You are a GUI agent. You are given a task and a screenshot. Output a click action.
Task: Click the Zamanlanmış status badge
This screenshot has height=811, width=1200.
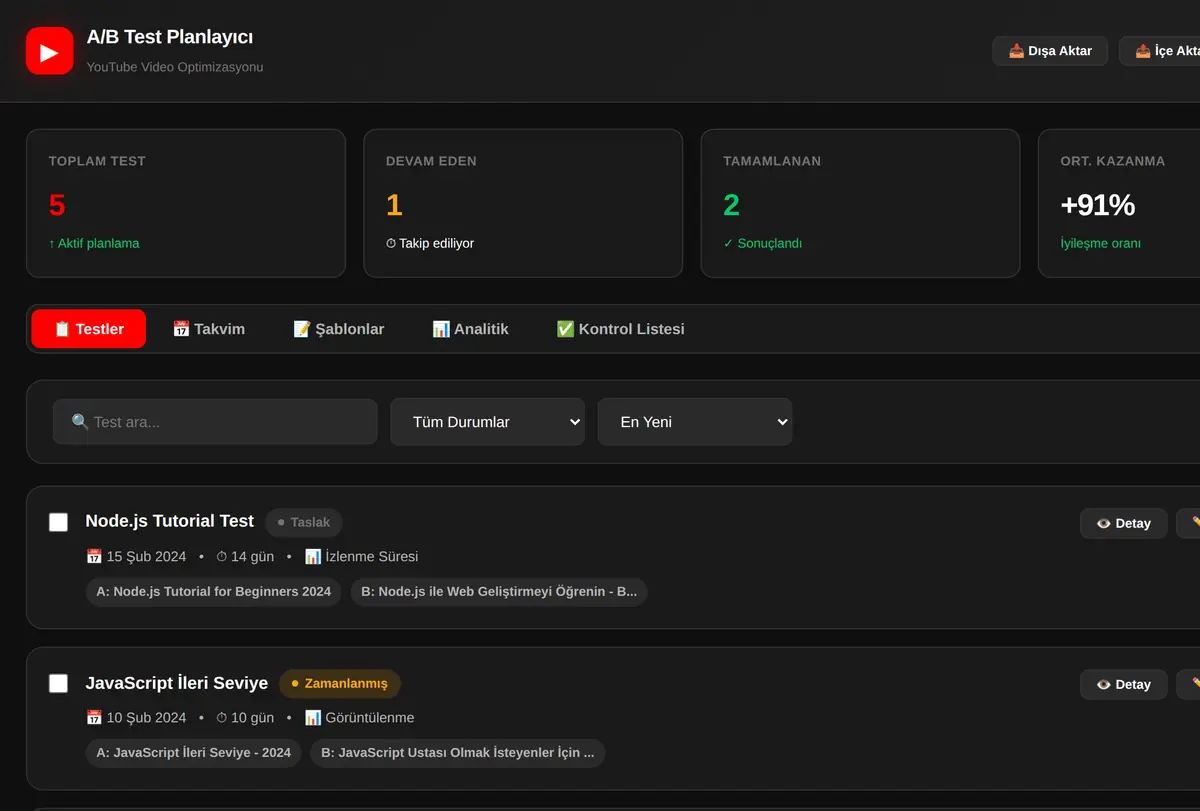coord(340,684)
